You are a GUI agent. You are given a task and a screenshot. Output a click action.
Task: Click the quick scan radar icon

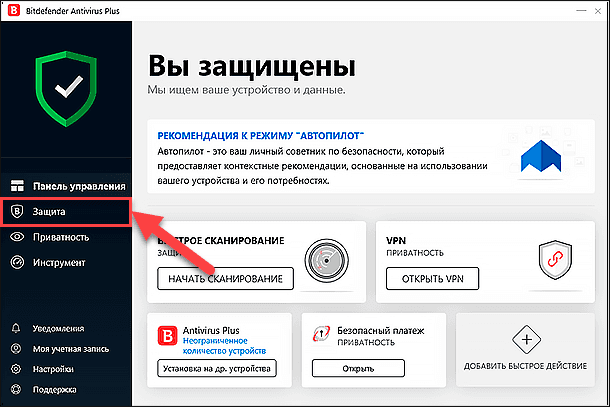(x=326, y=260)
